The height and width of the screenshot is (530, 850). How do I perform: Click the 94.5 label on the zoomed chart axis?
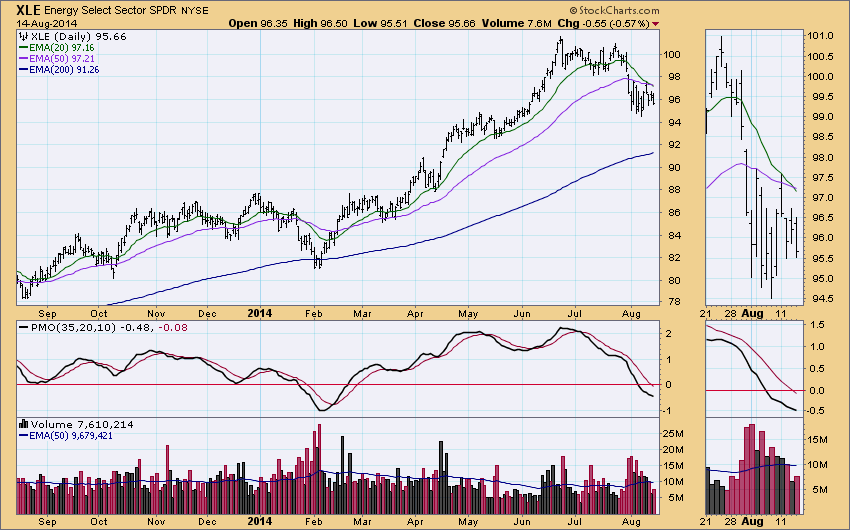pos(821,299)
